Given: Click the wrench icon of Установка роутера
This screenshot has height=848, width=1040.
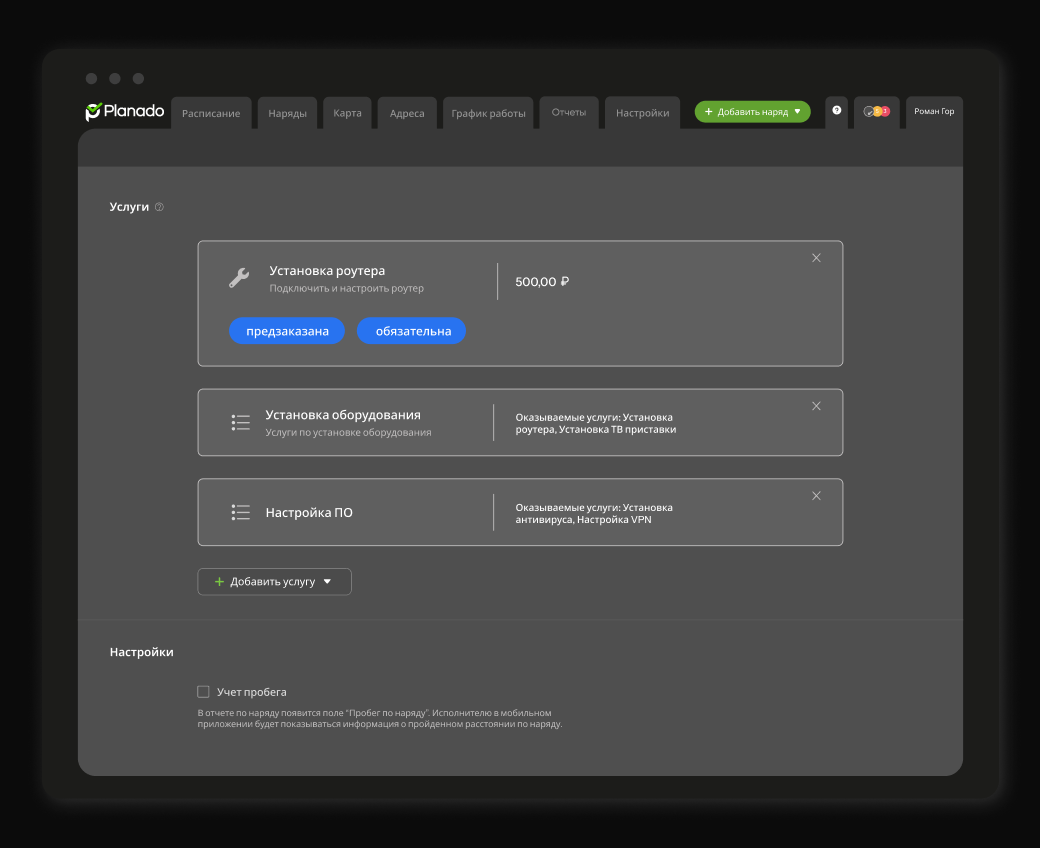Looking at the screenshot, I should pyautogui.click(x=239, y=278).
